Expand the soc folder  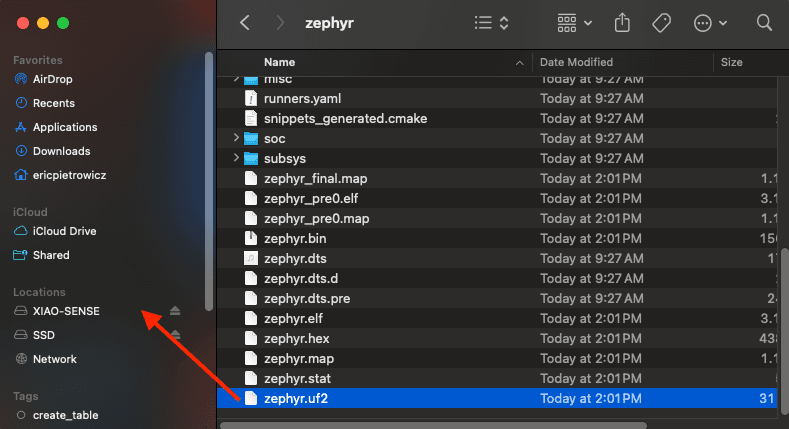click(x=237, y=138)
